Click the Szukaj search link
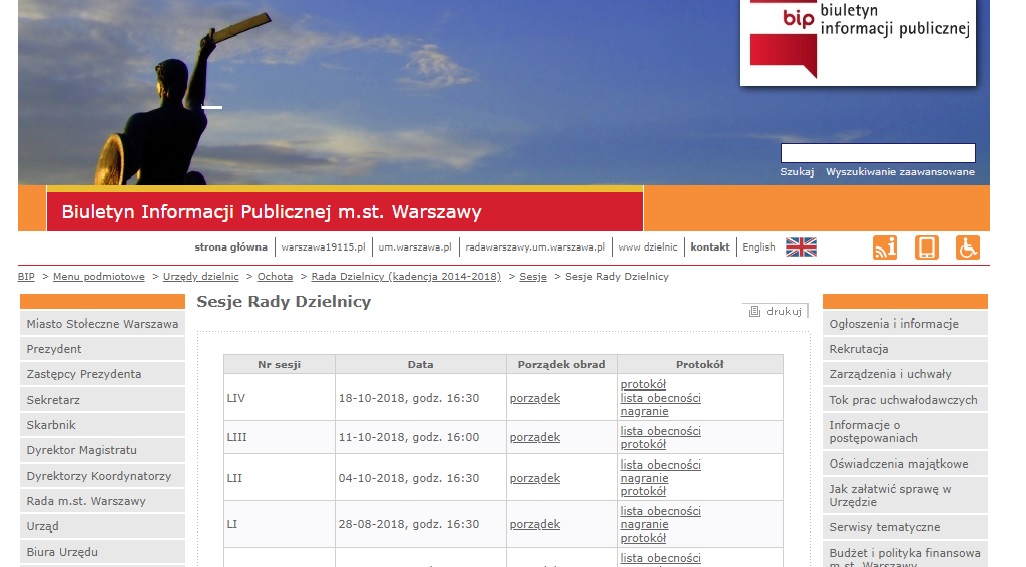The width and height of the screenshot is (1026, 567). (x=797, y=171)
